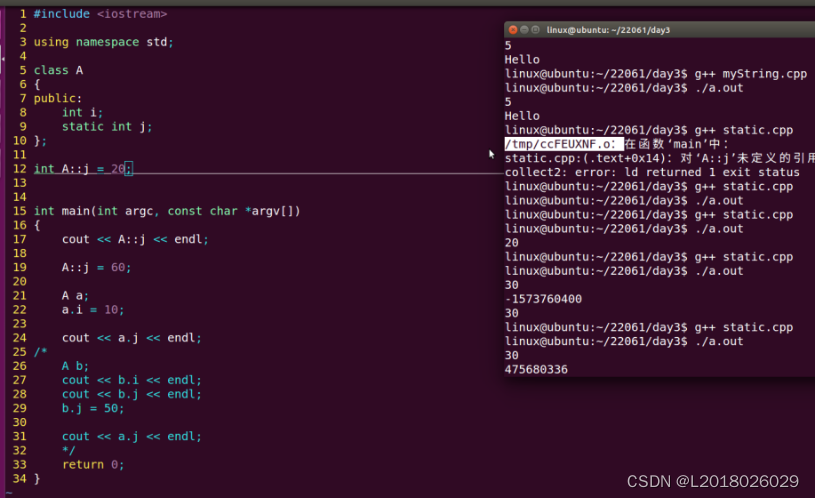Click 'return 0;' on line 33
Viewport: 815px width, 498px height.
(93, 465)
